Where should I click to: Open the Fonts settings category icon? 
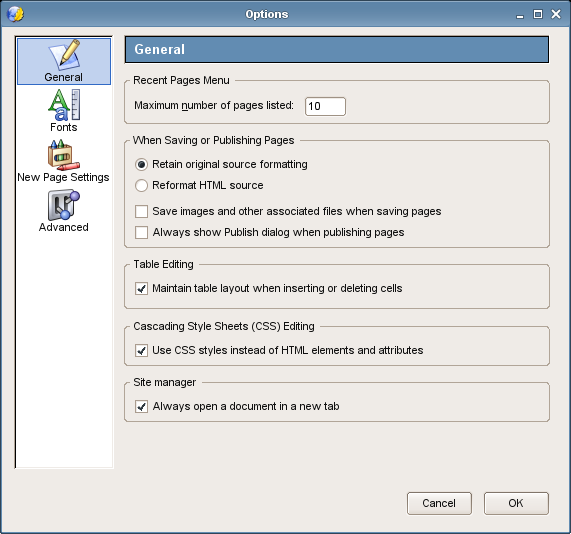click(64, 105)
